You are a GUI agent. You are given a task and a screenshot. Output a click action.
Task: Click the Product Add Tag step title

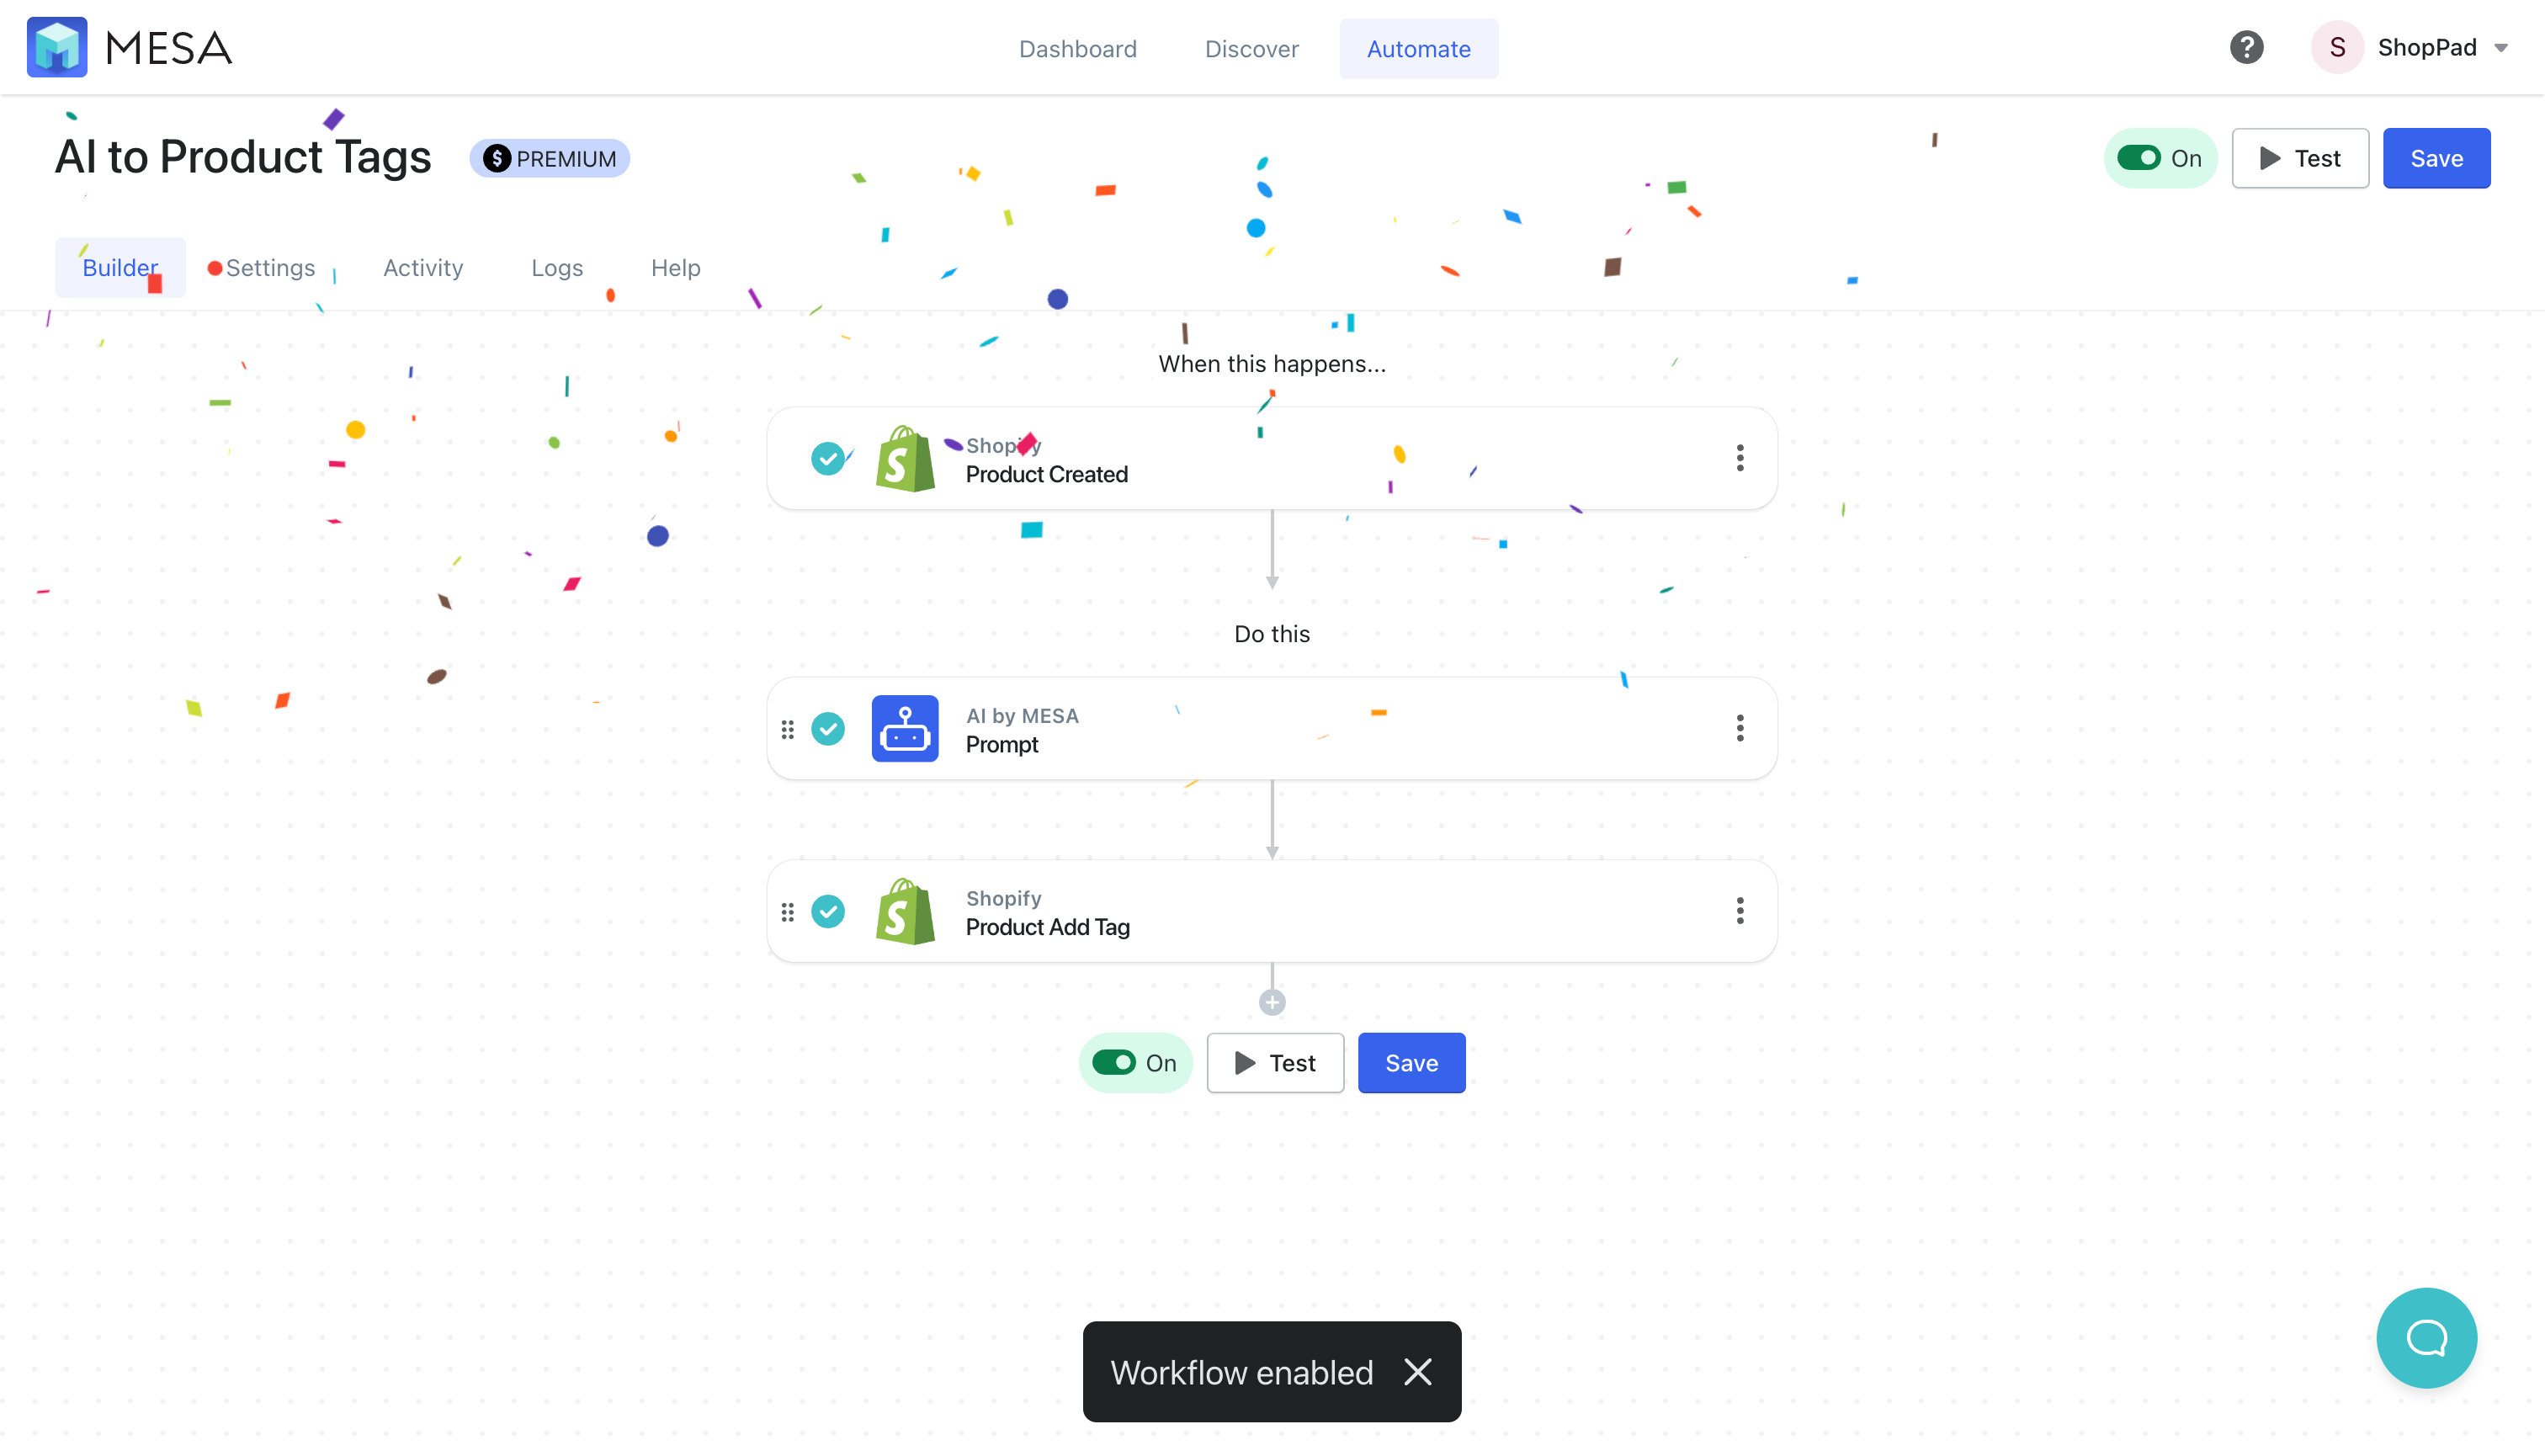click(1048, 927)
